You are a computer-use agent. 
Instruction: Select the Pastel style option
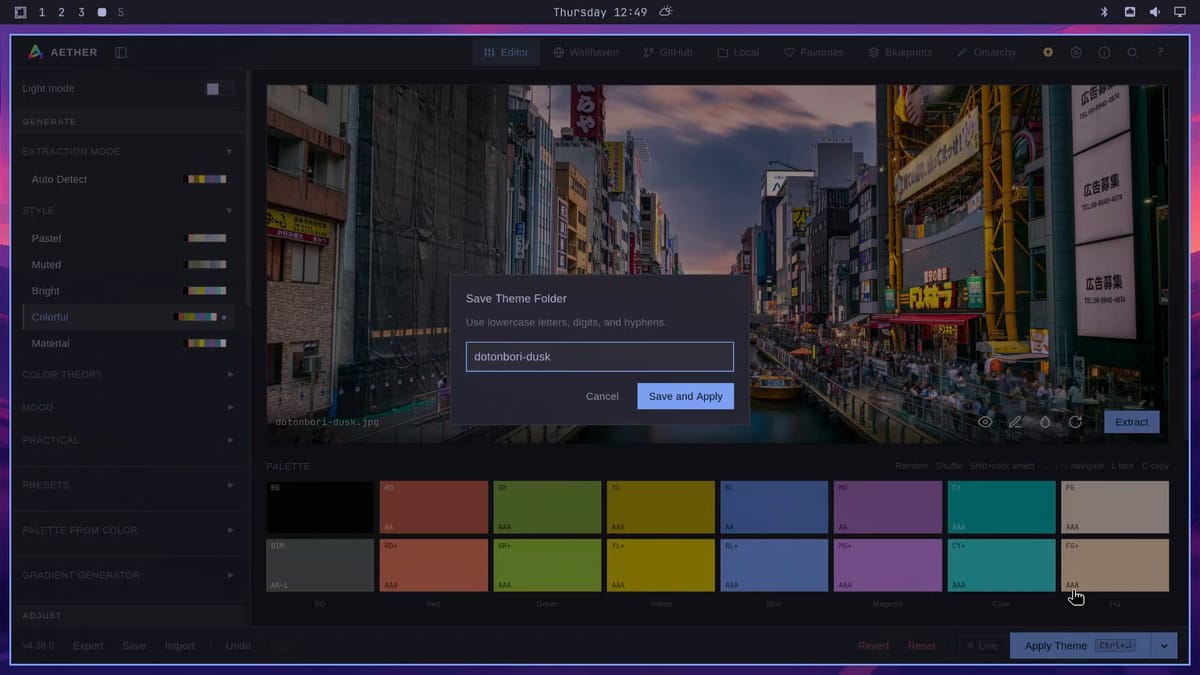pyautogui.click(x=128, y=238)
